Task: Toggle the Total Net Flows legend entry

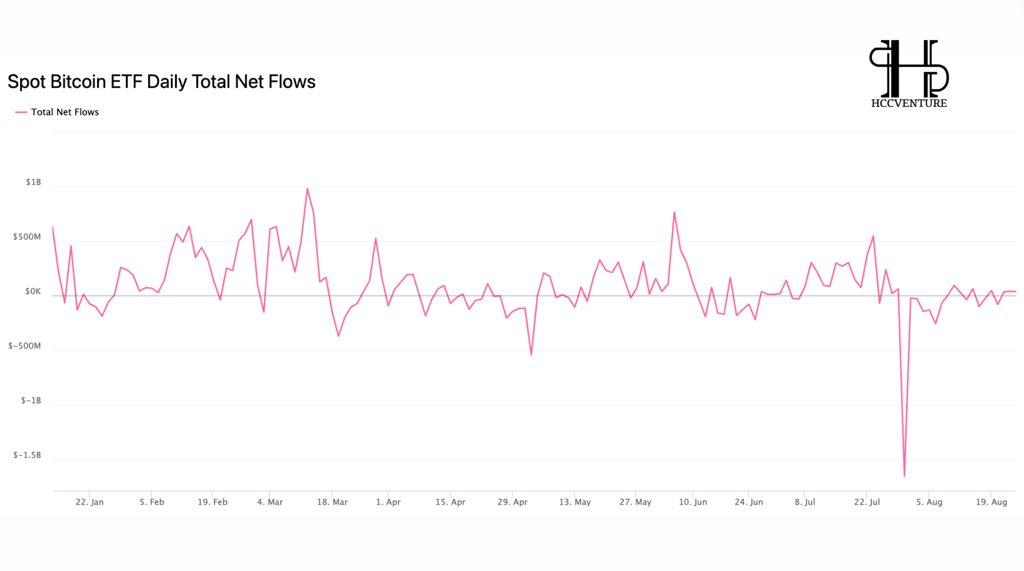Action: click(57, 112)
